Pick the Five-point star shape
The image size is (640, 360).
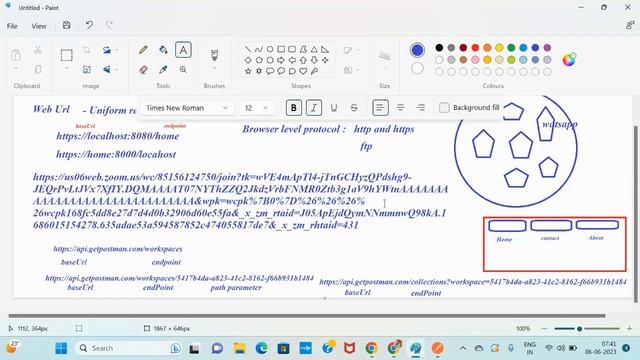(x=248, y=71)
